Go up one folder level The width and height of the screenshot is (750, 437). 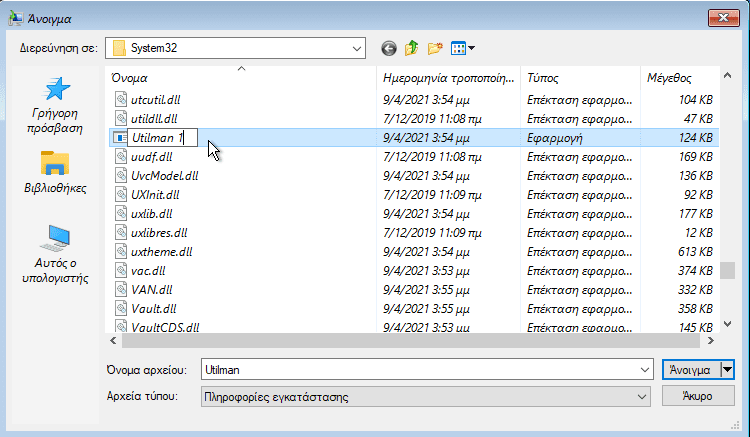pyautogui.click(x=411, y=48)
